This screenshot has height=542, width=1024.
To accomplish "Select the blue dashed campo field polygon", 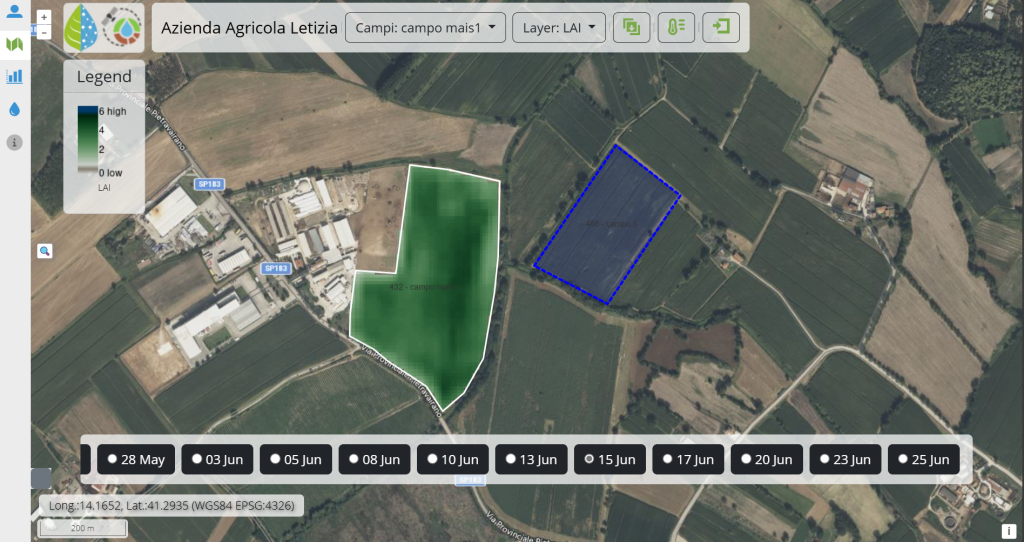I will (607, 225).
